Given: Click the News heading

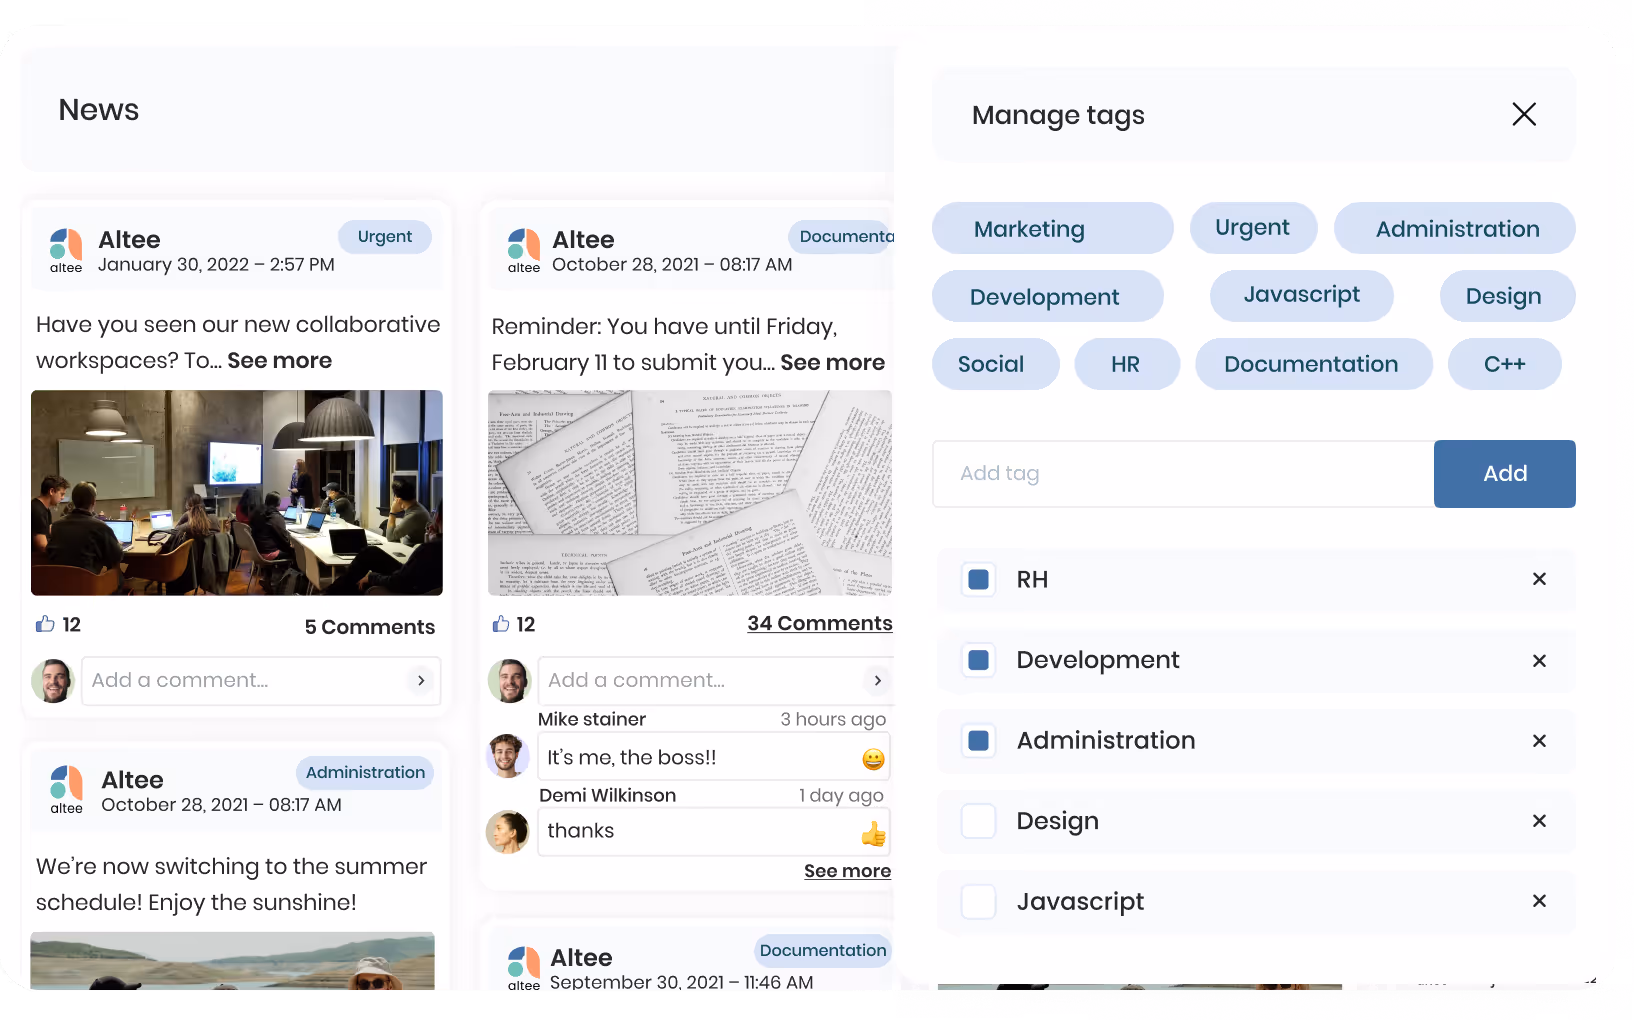Looking at the screenshot, I should pos(99,110).
